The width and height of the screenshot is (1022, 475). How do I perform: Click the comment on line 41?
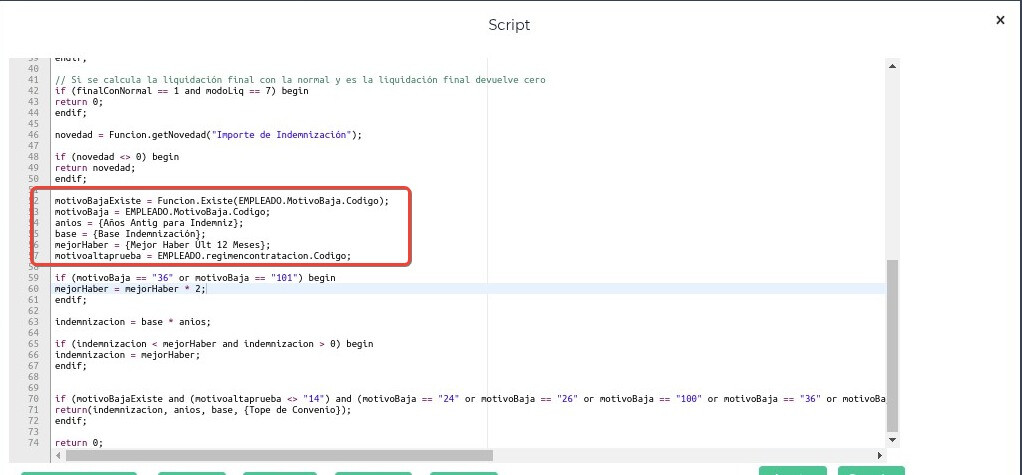pos(300,79)
